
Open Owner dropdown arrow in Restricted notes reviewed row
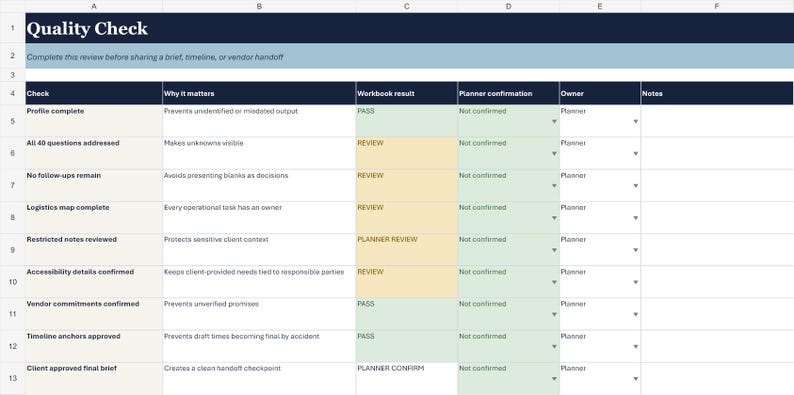[x=636, y=250]
